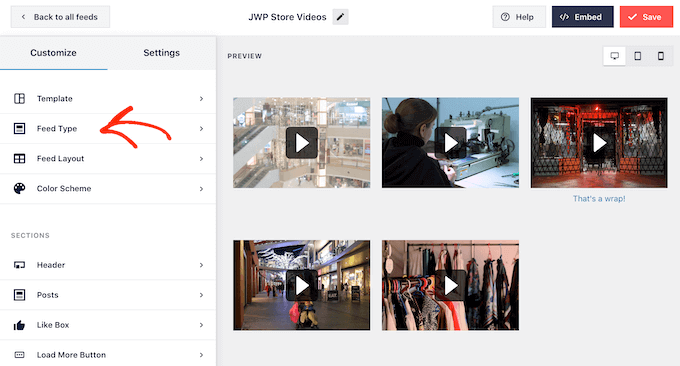Expand the Load More Button row chevron
Image resolution: width=680 pixels, height=366 pixels.
(x=201, y=355)
